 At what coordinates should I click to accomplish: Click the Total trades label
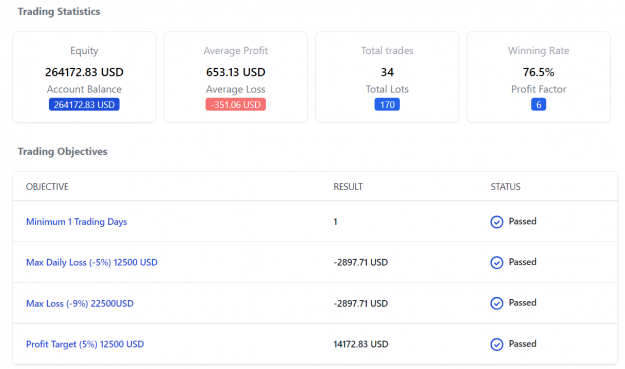[x=387, y=51]
